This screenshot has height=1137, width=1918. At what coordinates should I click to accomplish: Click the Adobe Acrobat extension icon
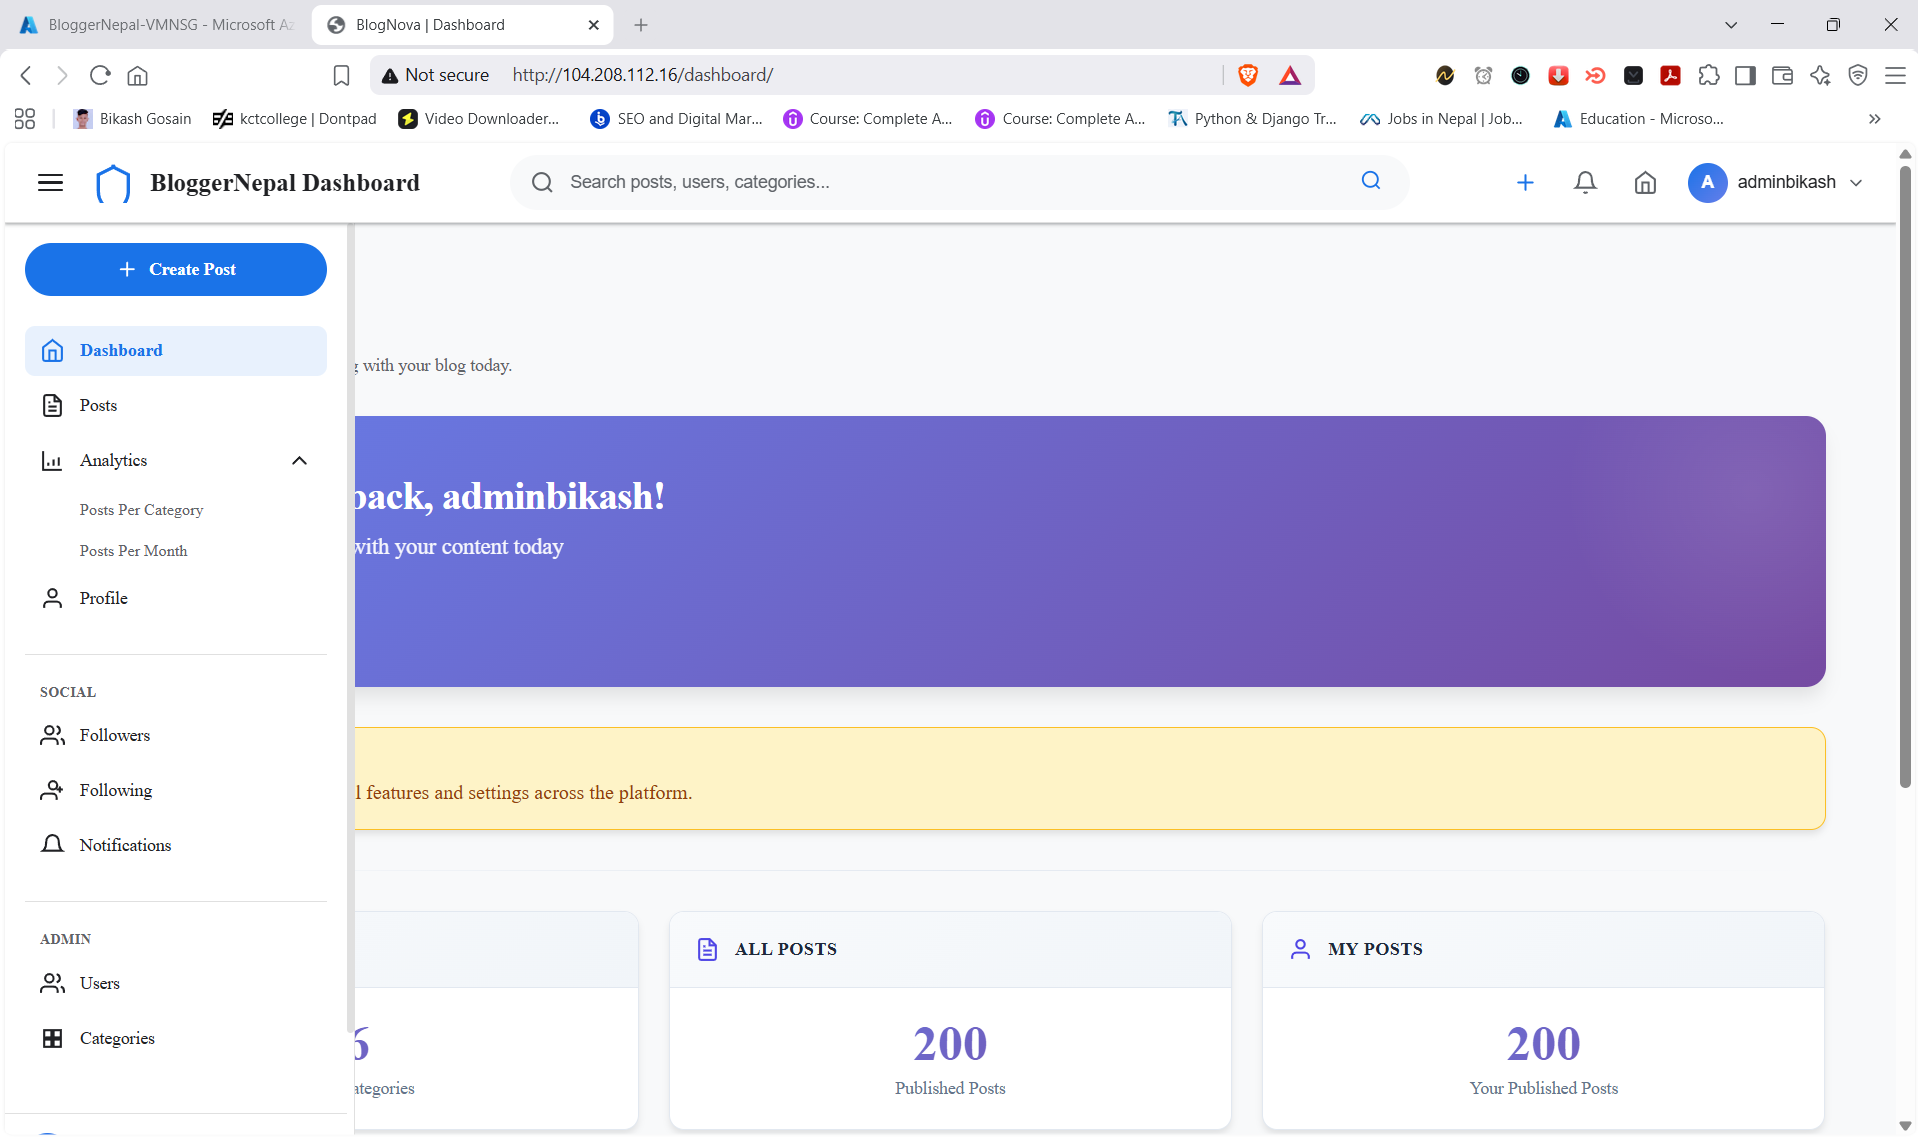[x=1670, y=75]
